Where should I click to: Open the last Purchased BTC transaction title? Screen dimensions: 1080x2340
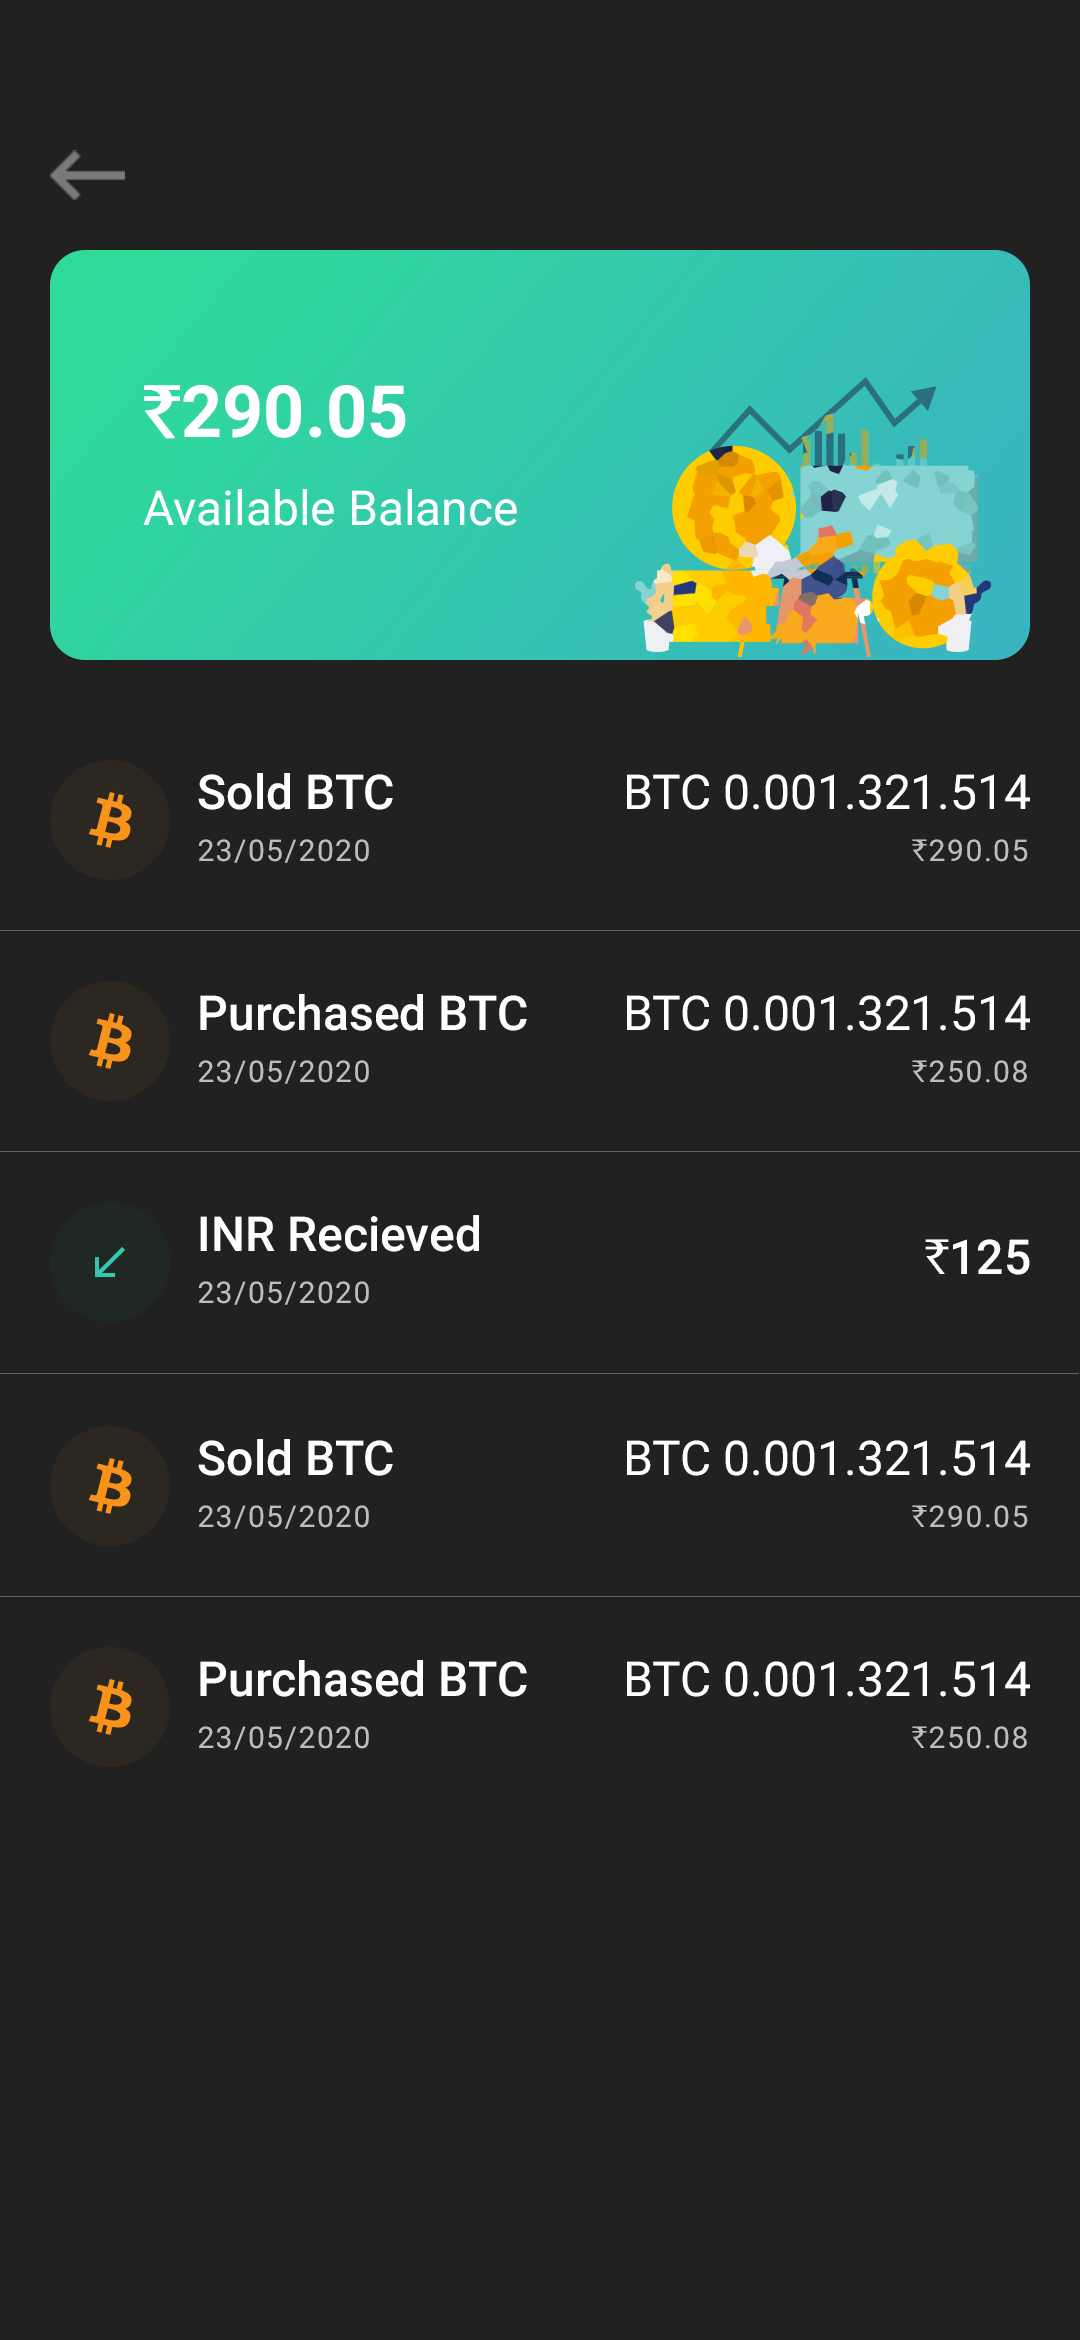[363, 1680]
